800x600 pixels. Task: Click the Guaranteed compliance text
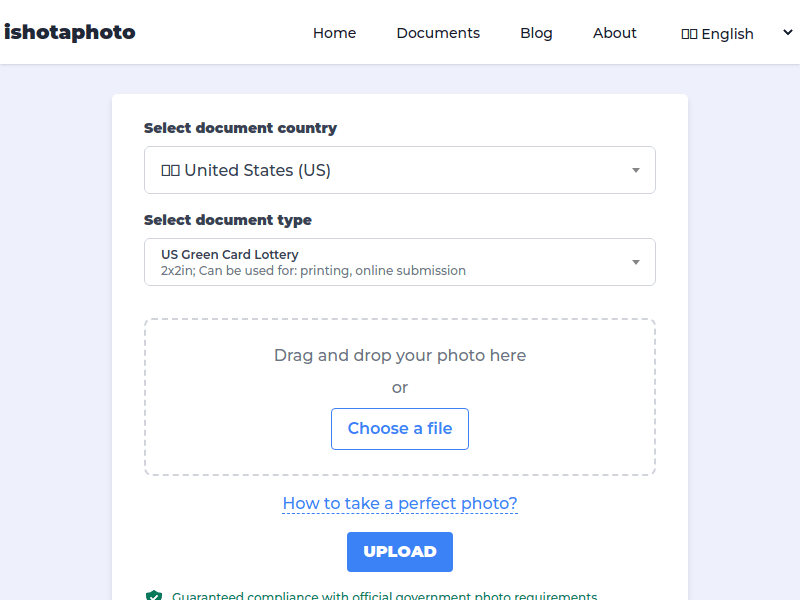tap(384, 596)
